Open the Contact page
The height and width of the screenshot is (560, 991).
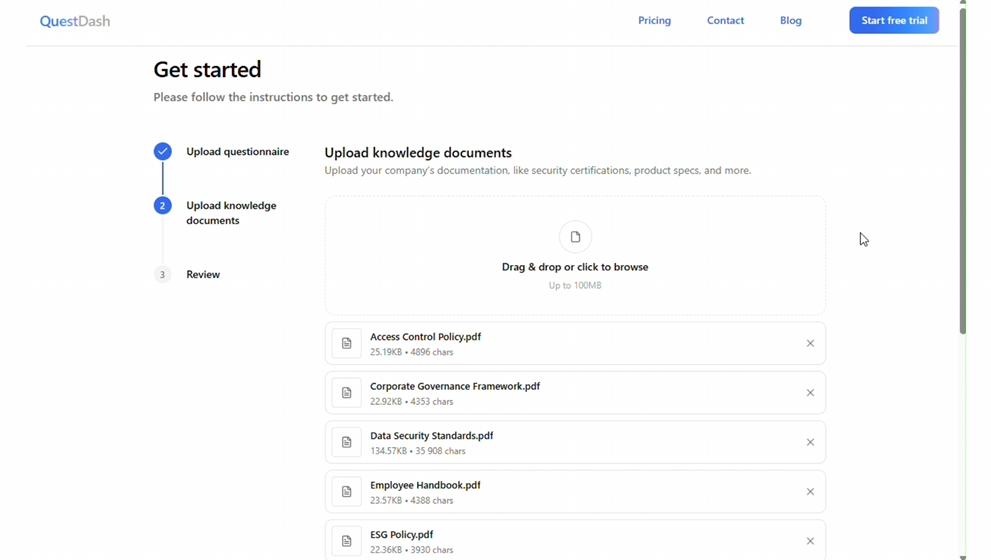click(725, 20)
